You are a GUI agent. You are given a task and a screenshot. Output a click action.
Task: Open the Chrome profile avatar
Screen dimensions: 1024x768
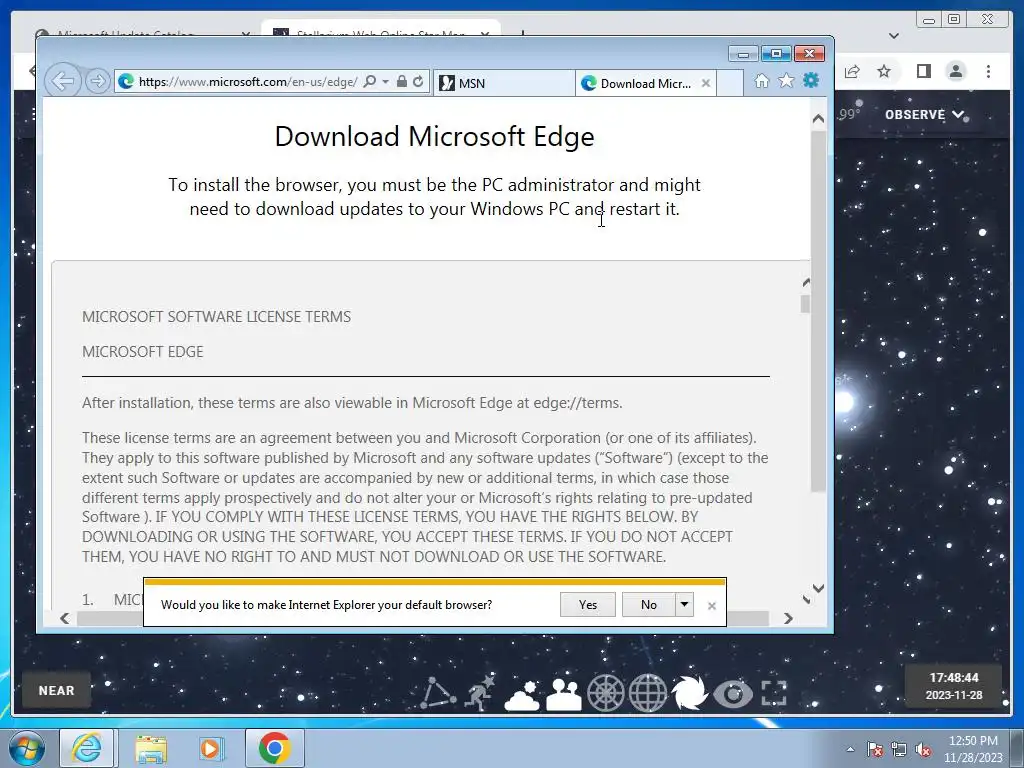tap(955, 71)
